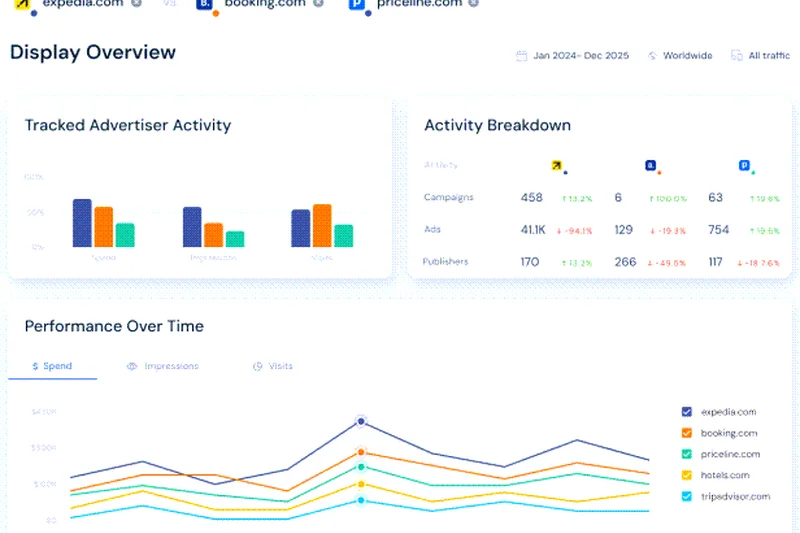Click Expedia logo in Activity Breakdown header

[557, 165]
